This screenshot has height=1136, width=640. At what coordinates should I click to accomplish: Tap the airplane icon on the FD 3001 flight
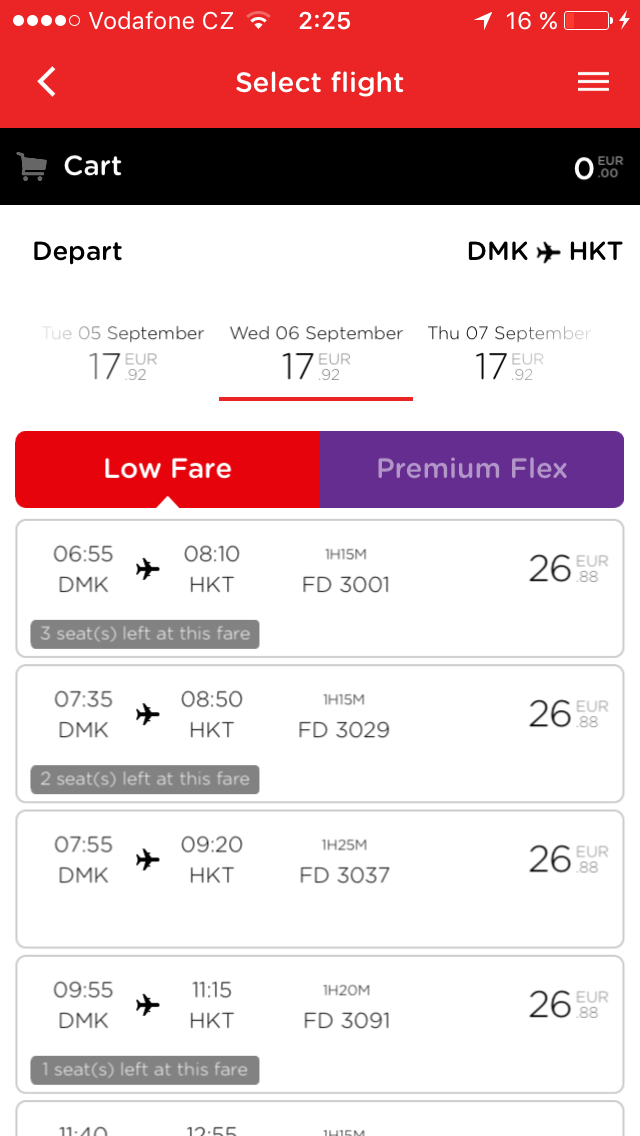click(x=148, y=569)
